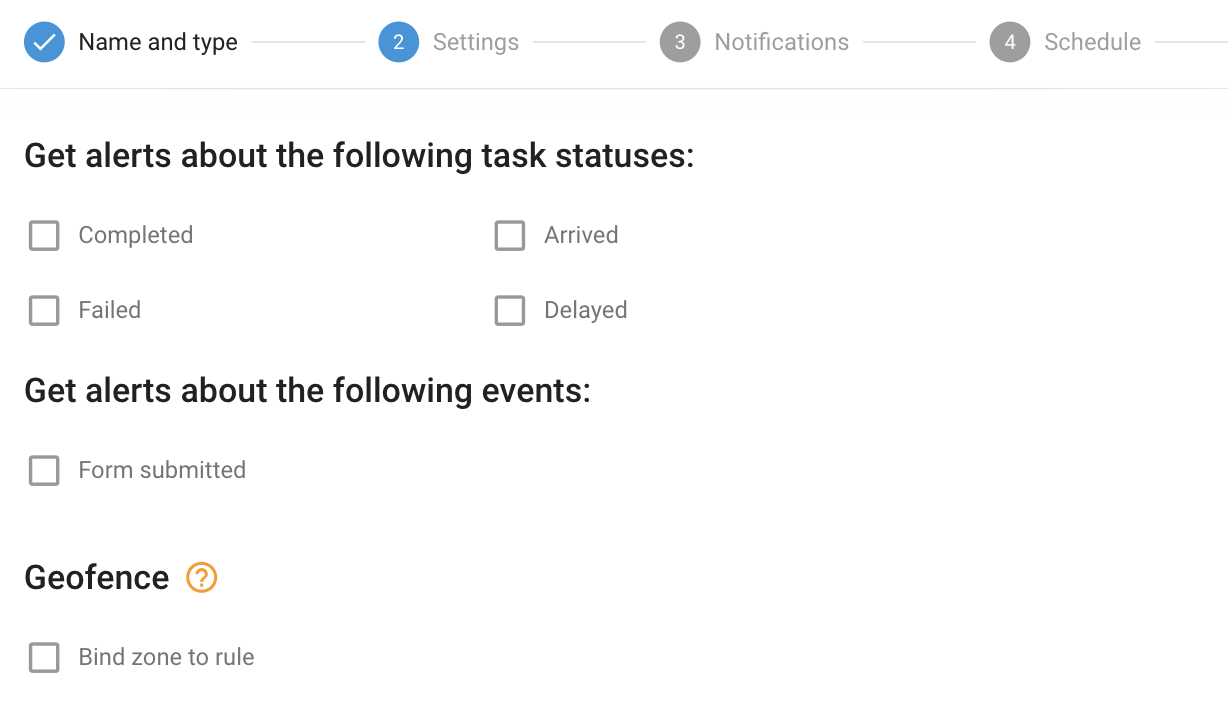The height and width of the screenshot is (706, 1228).
Task: Toggle the Delayed status checkbox
Action: click(510, 311)
